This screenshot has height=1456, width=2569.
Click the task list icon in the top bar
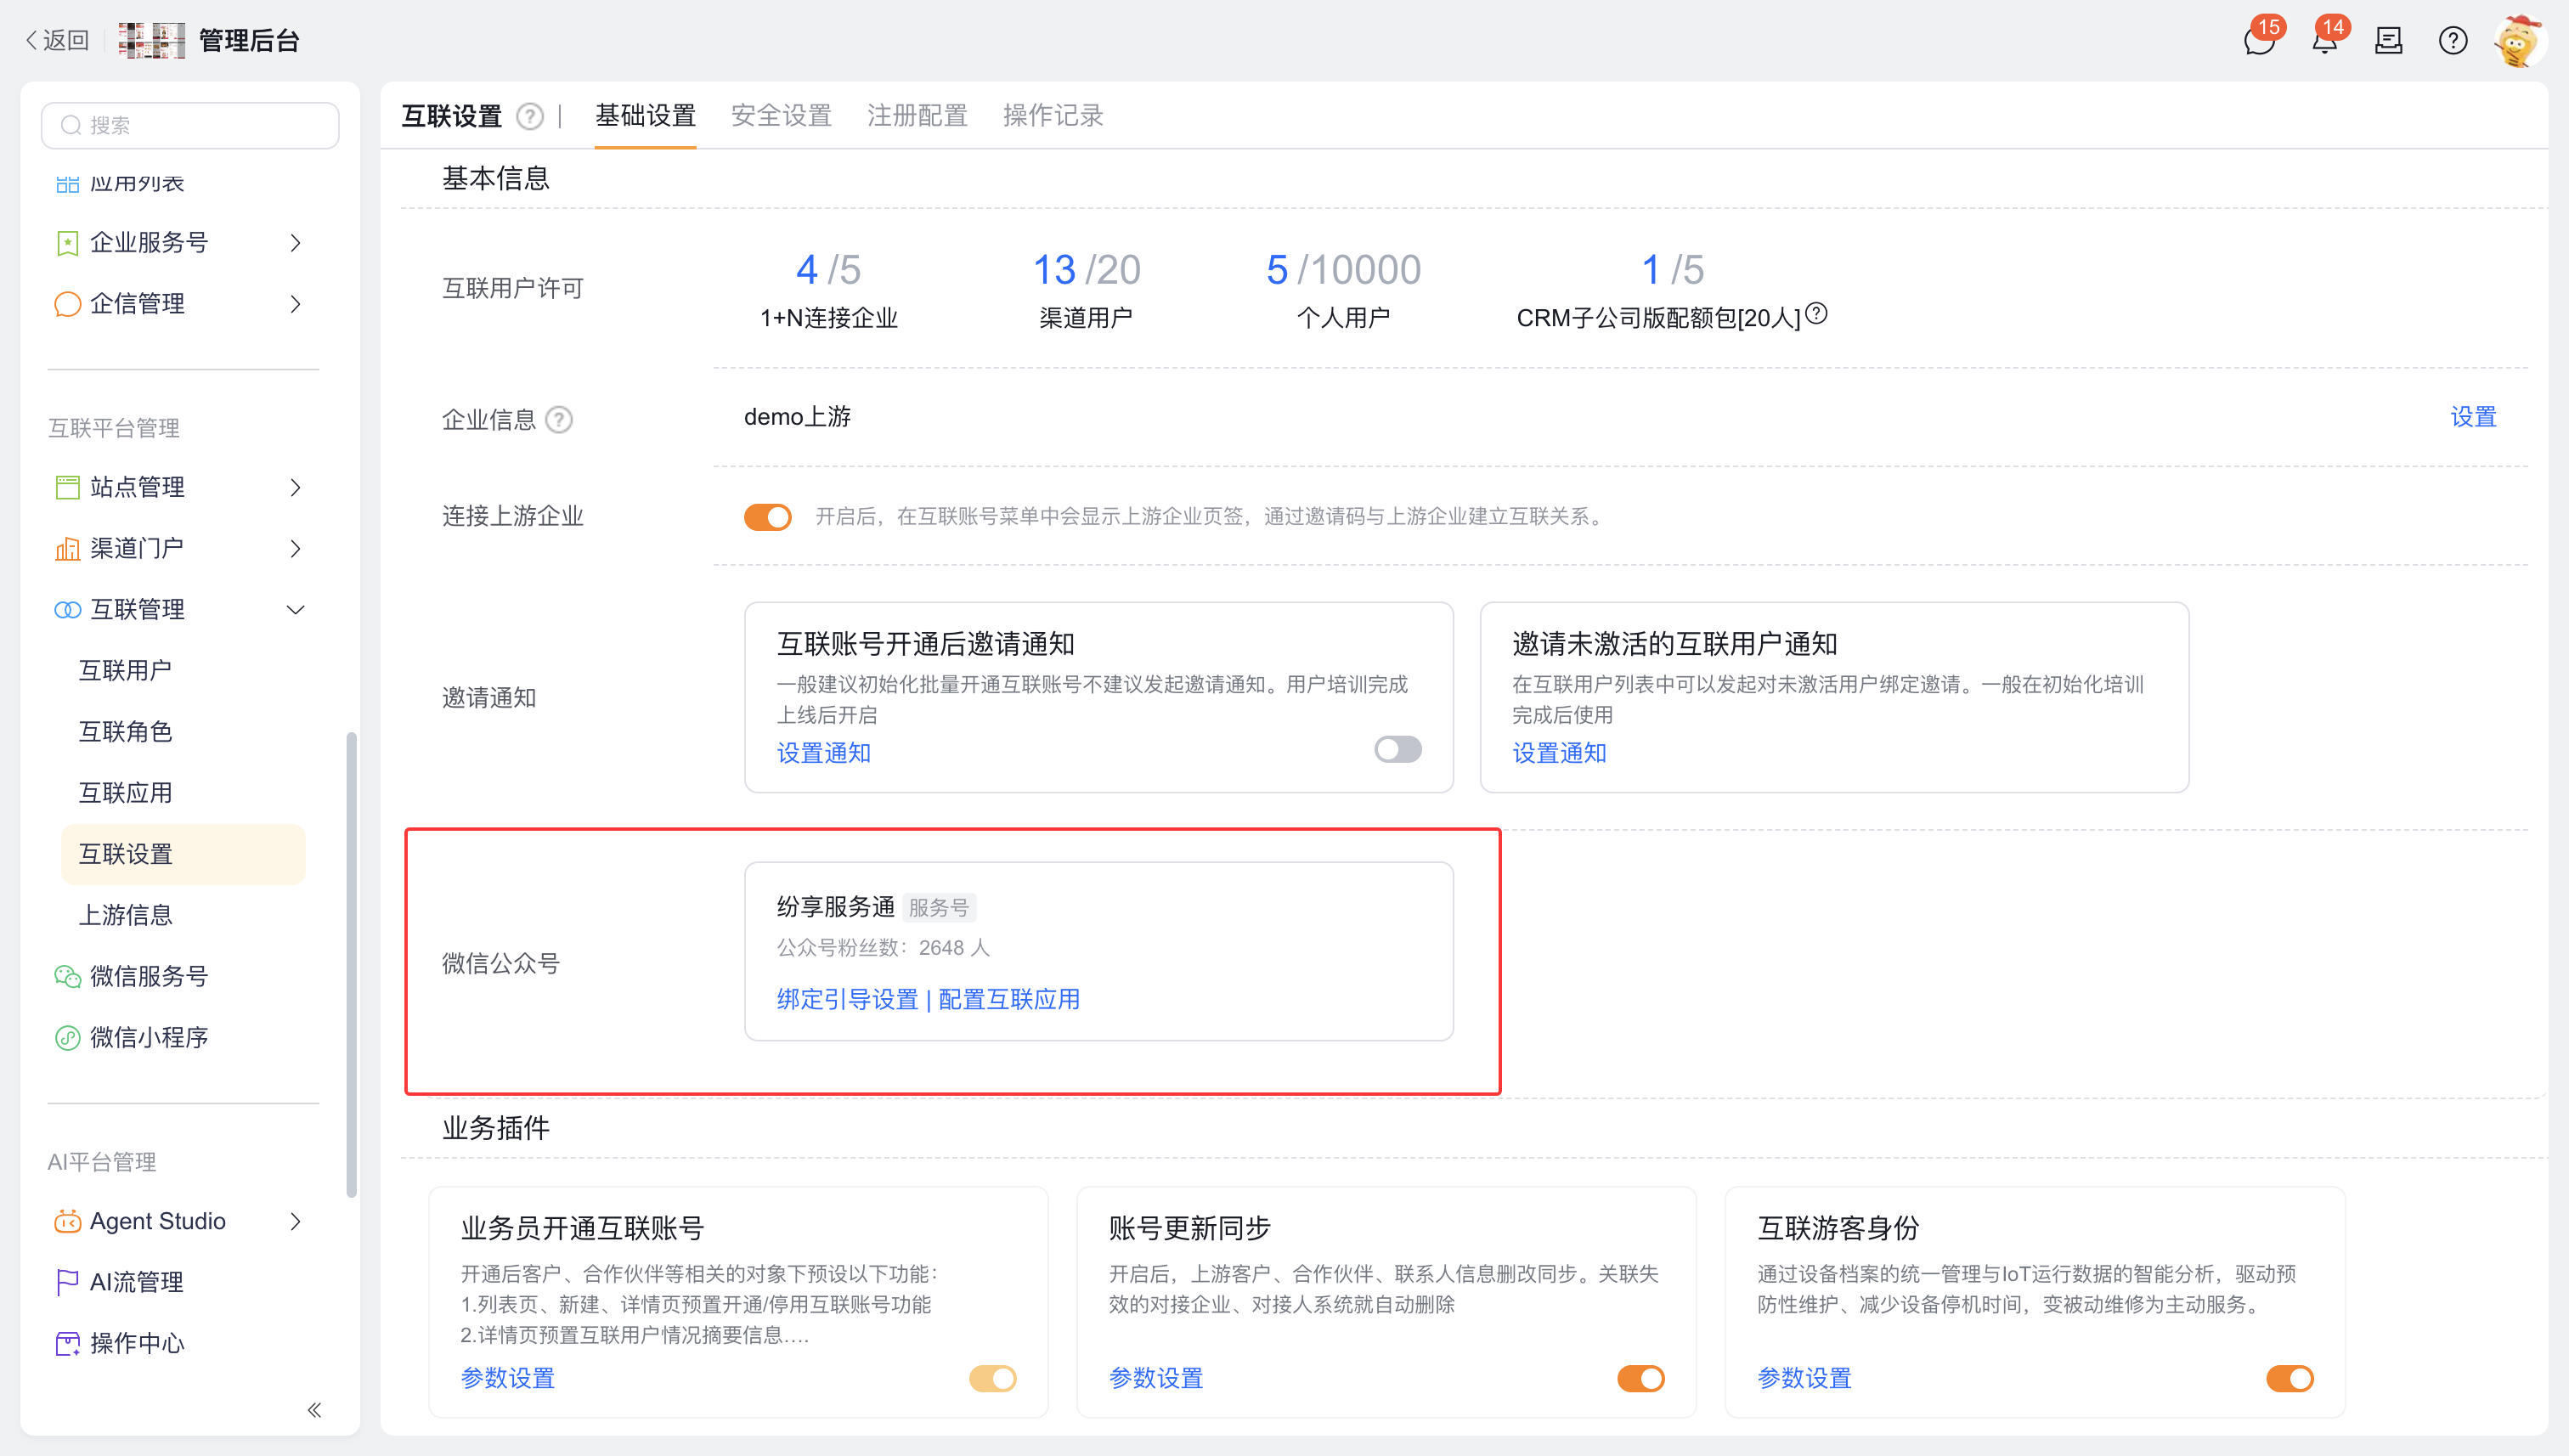tap(2389, 41)
